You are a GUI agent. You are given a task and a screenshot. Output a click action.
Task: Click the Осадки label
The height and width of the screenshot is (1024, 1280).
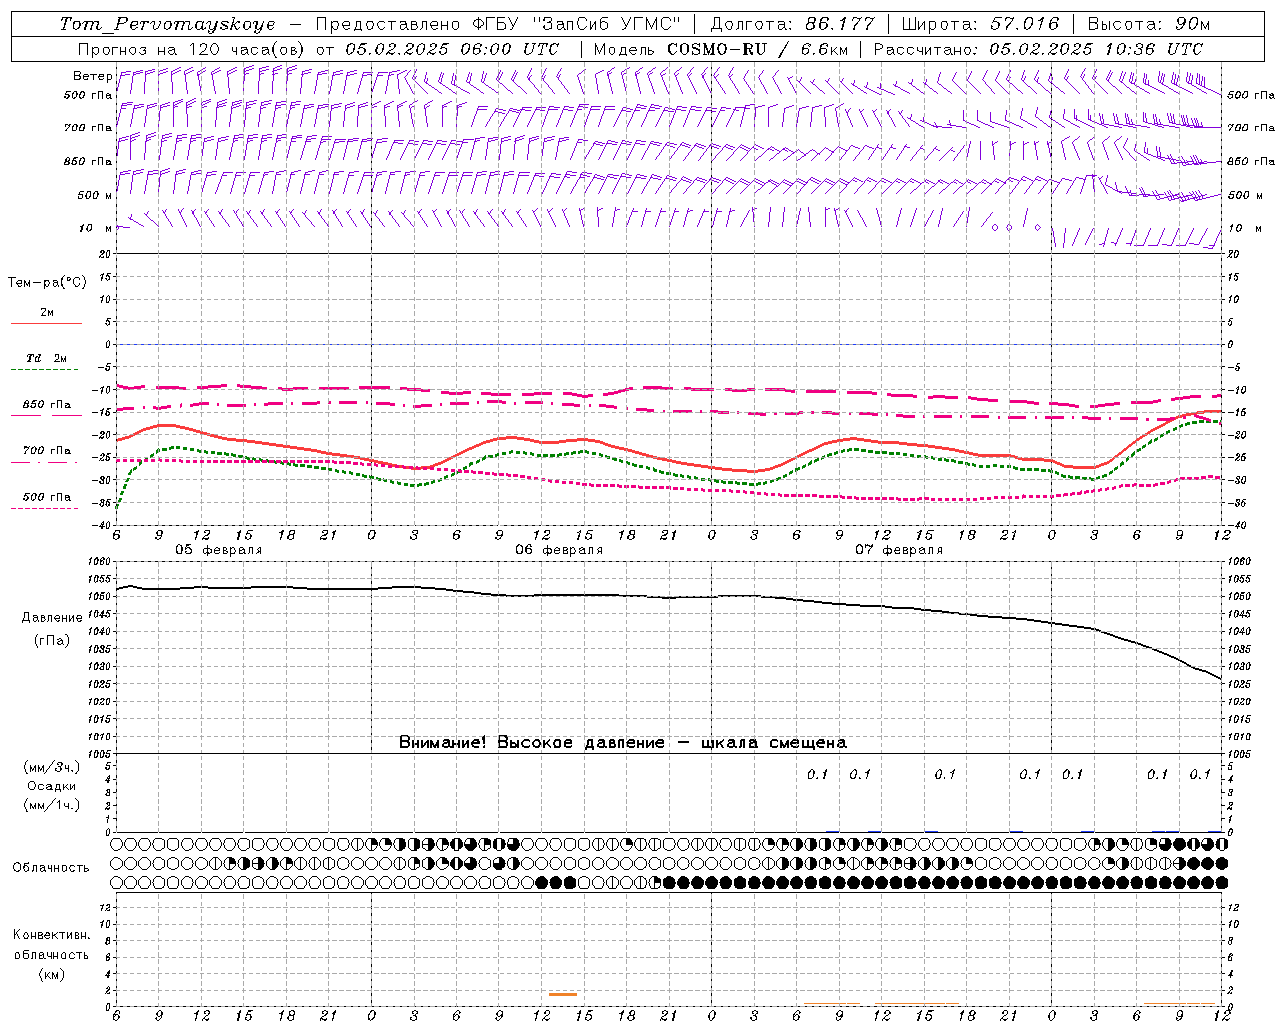pyautogui.click(x=51, y=786)
